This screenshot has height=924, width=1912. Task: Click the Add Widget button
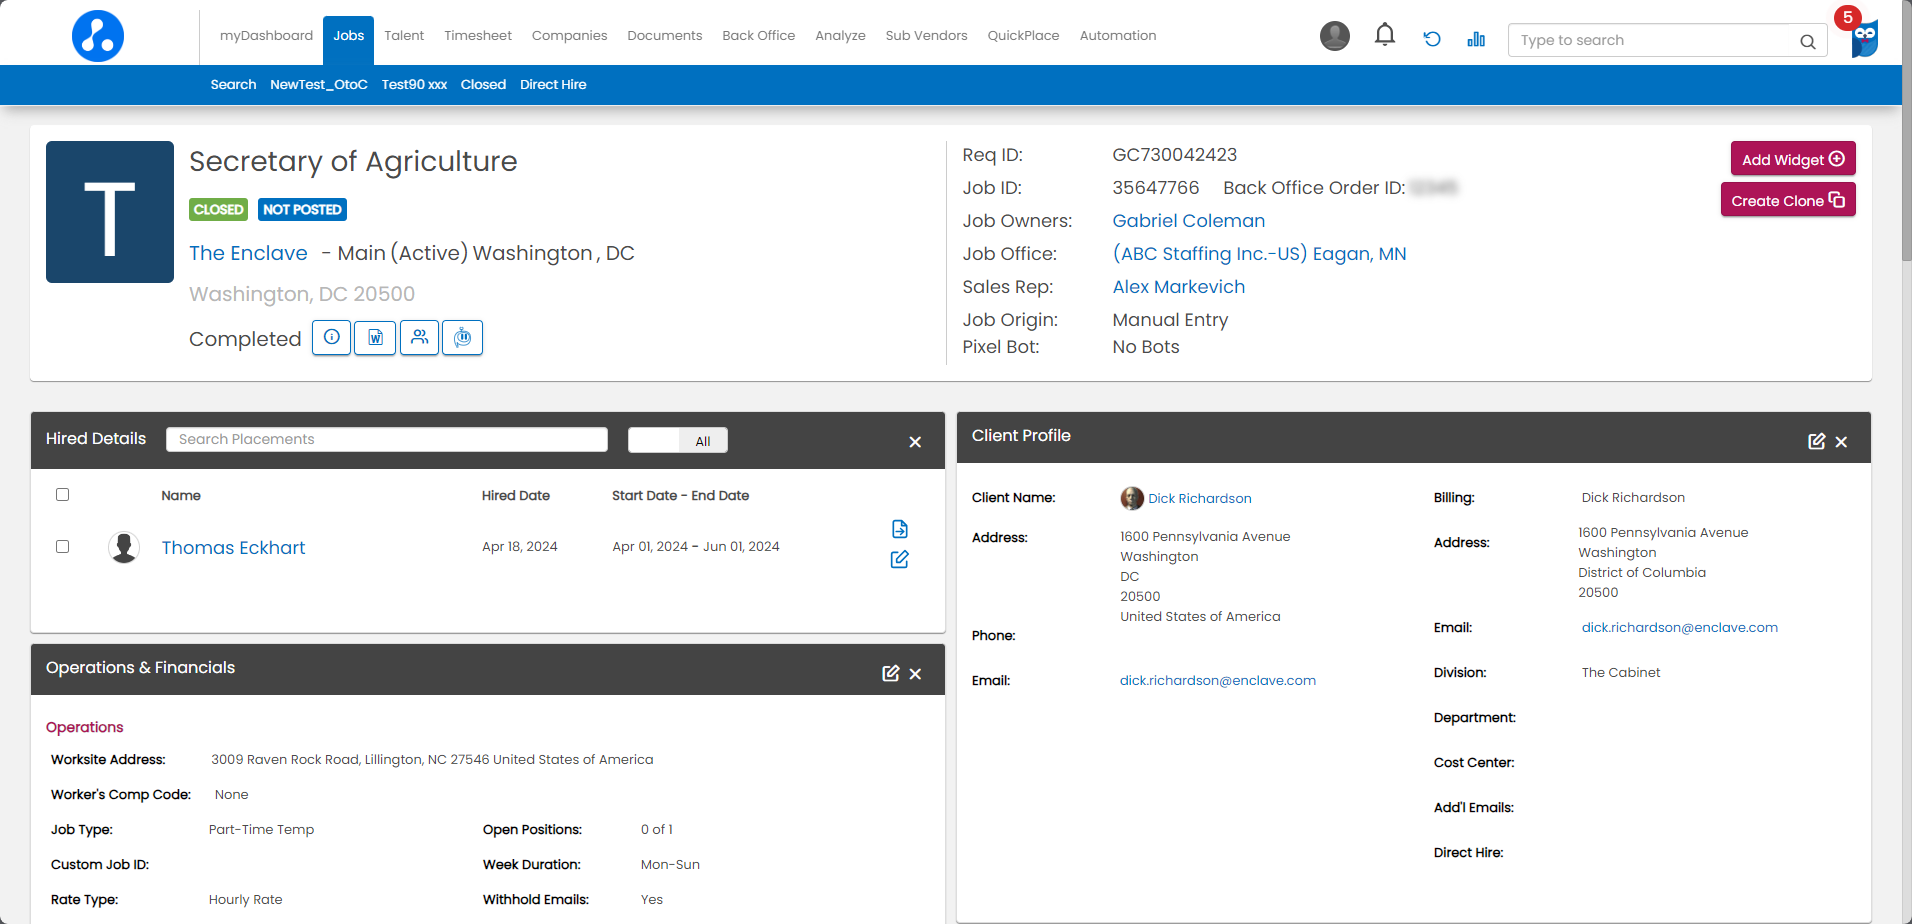[1792, 159]
